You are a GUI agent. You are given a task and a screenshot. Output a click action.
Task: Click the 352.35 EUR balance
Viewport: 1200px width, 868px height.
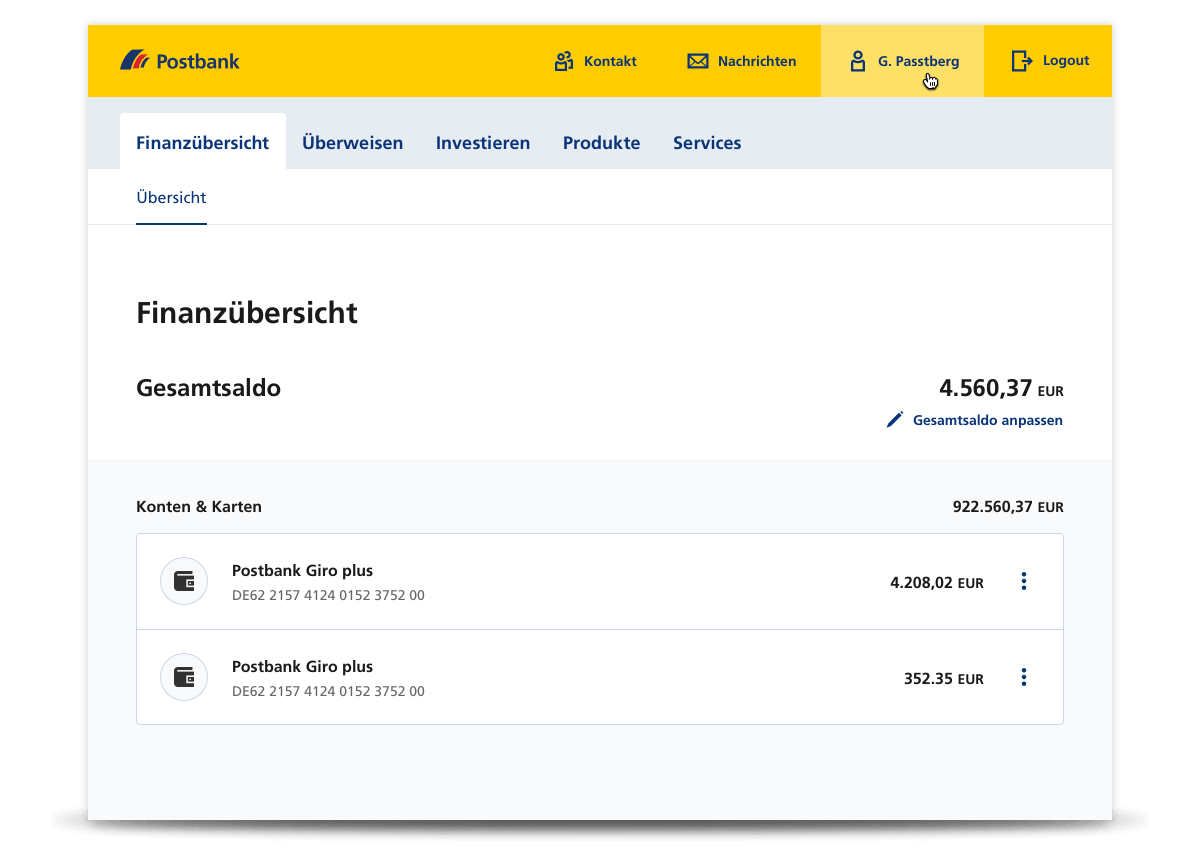coord(944,678)
